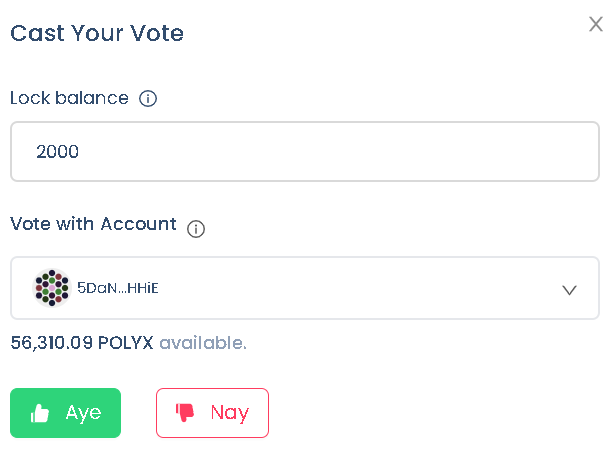Click the Lock balance label

click(69, 98)
